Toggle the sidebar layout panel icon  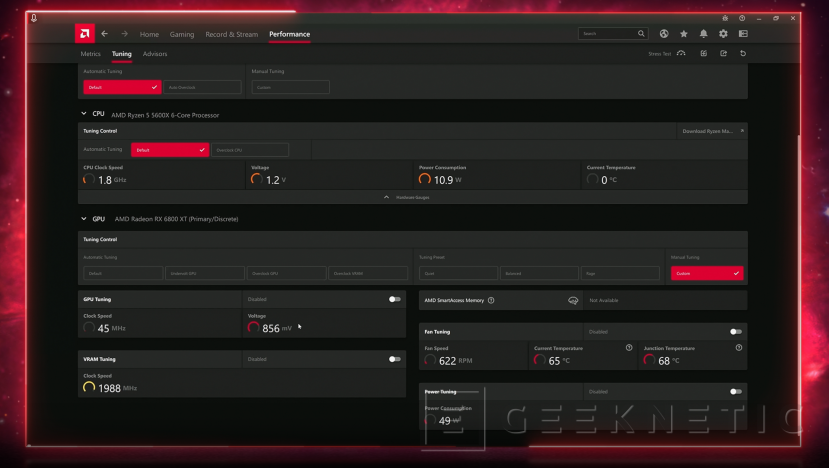tap(743, 34)
